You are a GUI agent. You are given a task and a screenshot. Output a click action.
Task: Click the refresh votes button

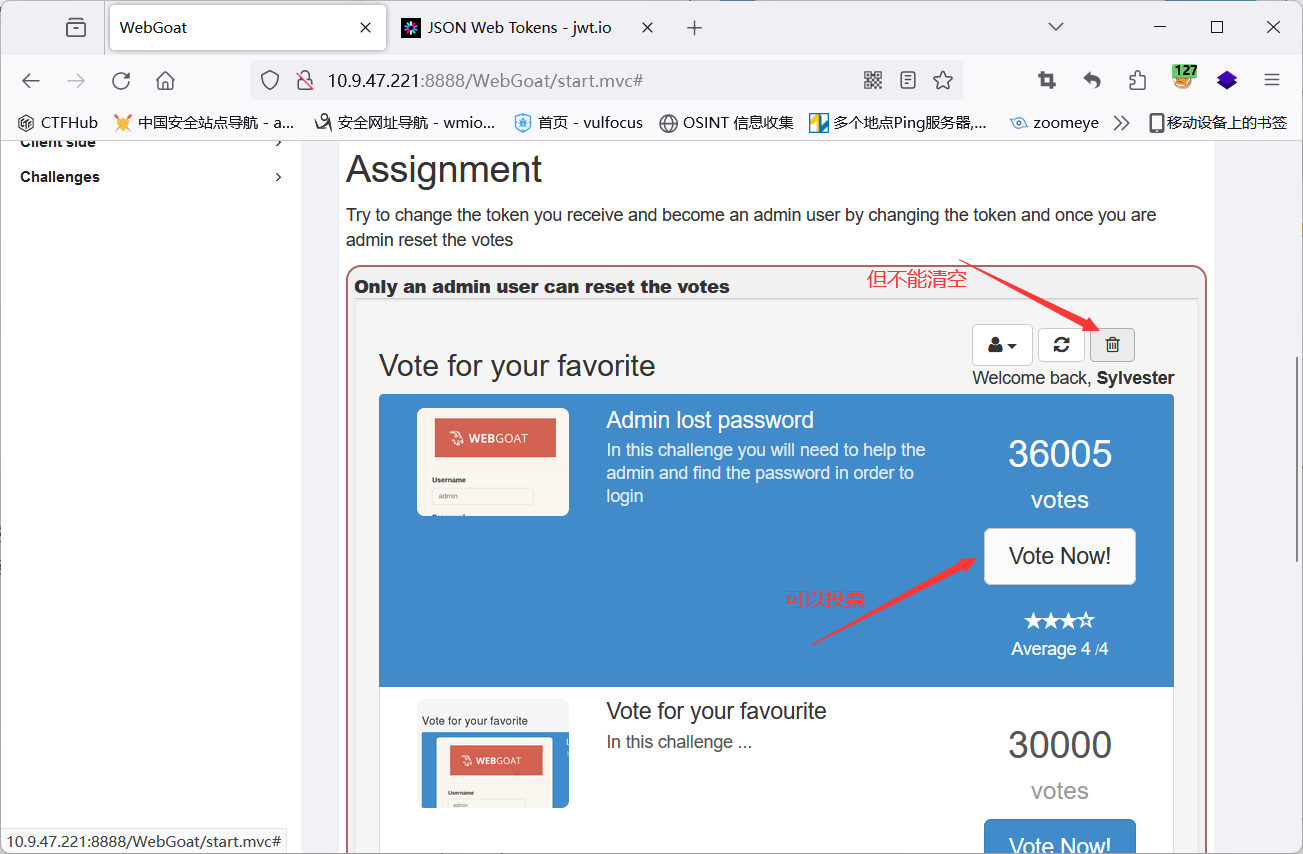(1062, 345)
